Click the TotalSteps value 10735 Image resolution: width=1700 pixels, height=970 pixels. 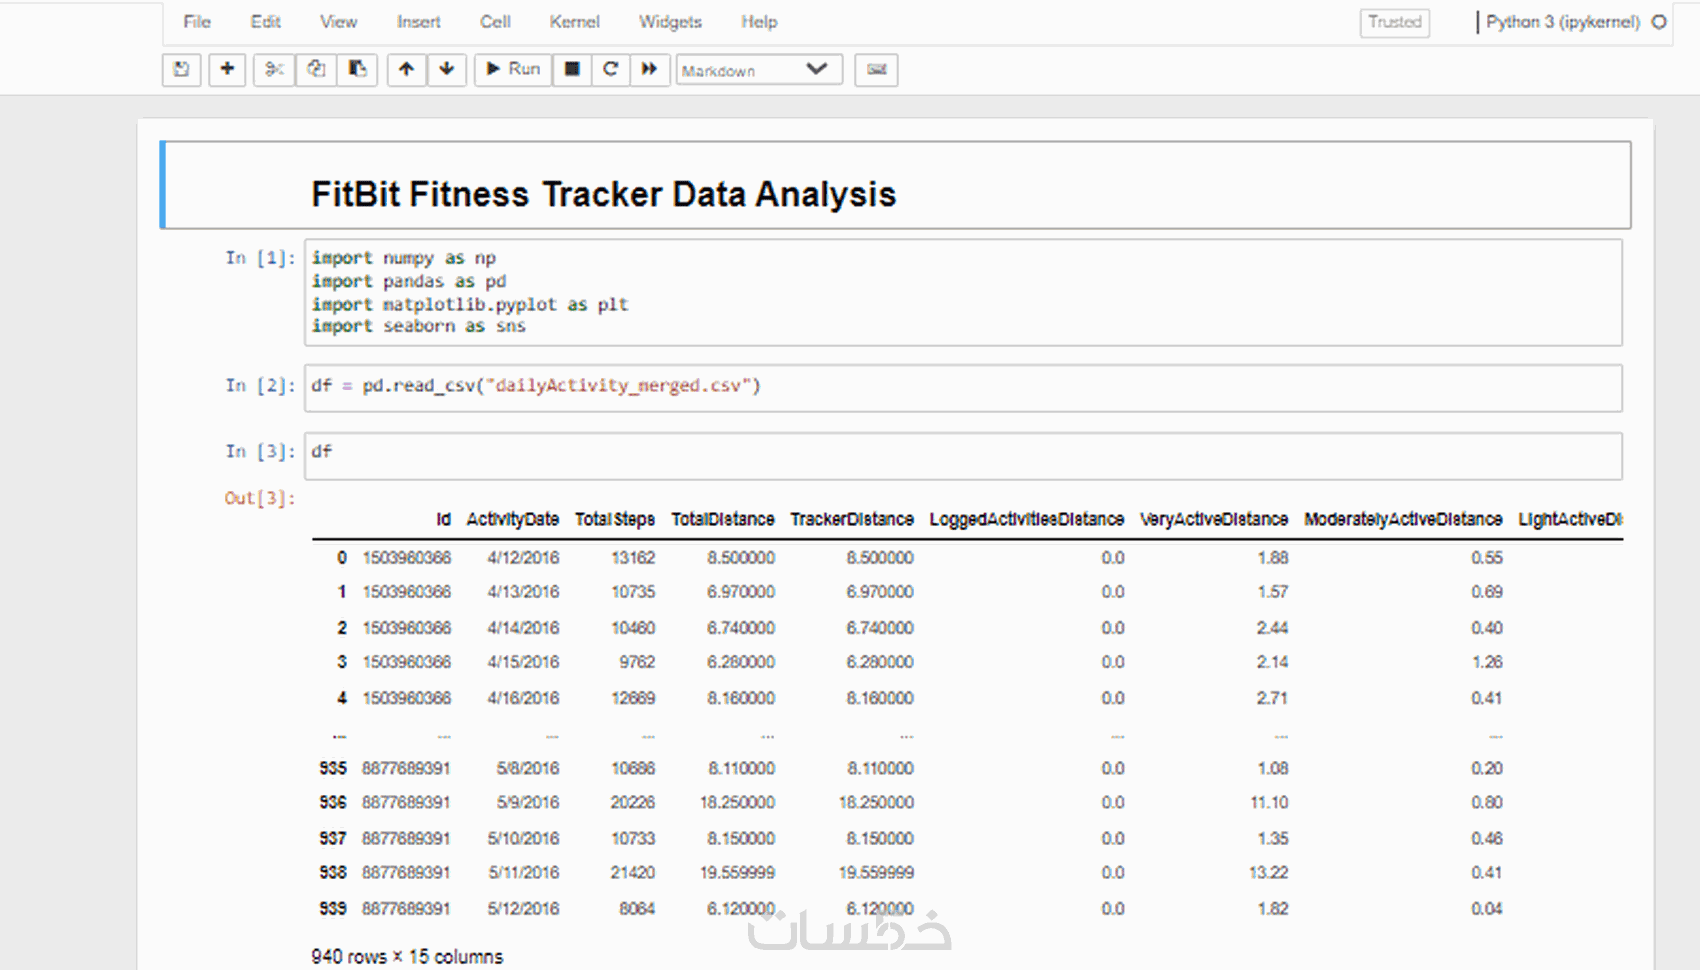633,592
